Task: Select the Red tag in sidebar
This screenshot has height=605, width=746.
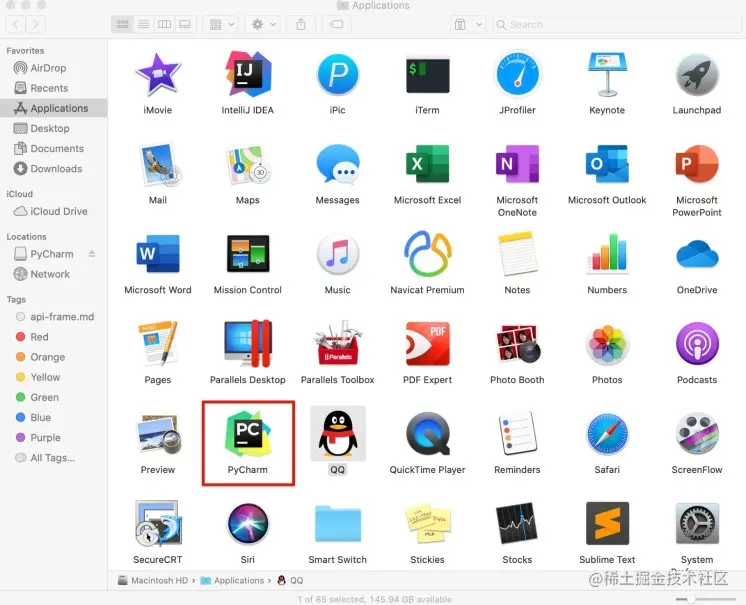Action: click(32, 337)
